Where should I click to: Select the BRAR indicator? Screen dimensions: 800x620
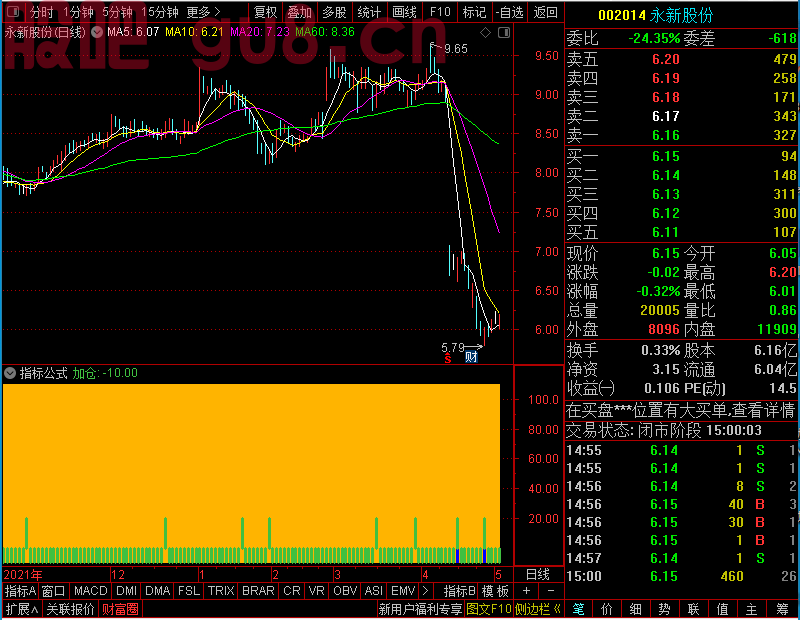(x=258, y=591)
